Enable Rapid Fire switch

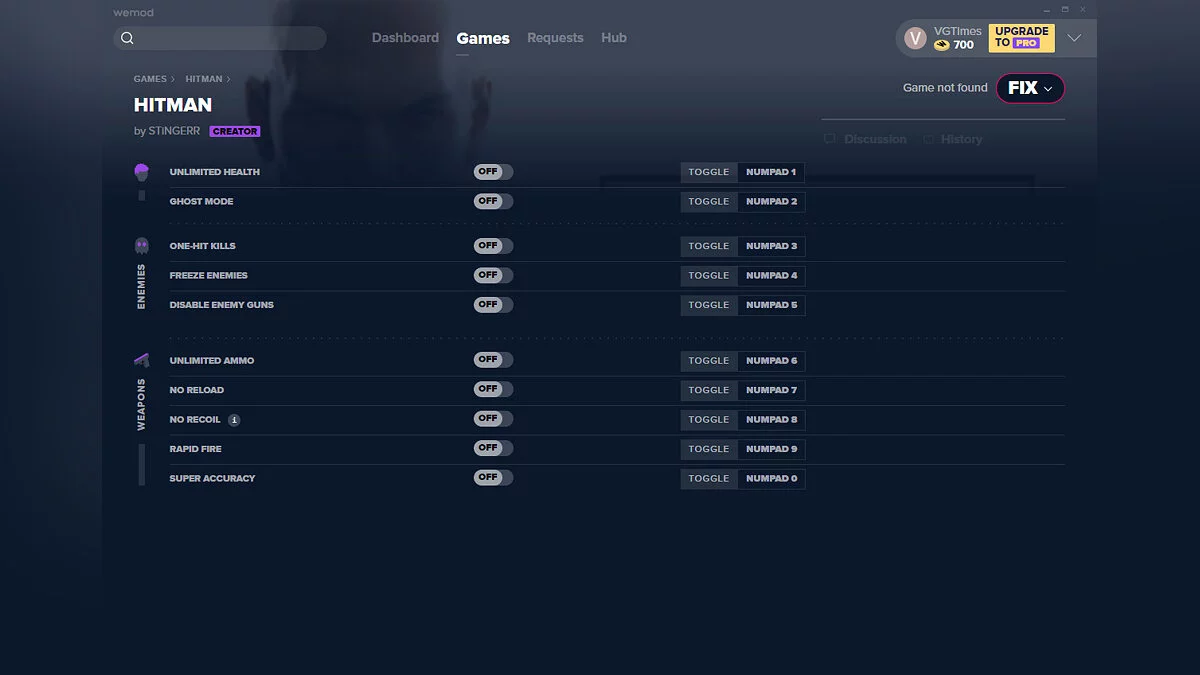(x=493, y=448)
